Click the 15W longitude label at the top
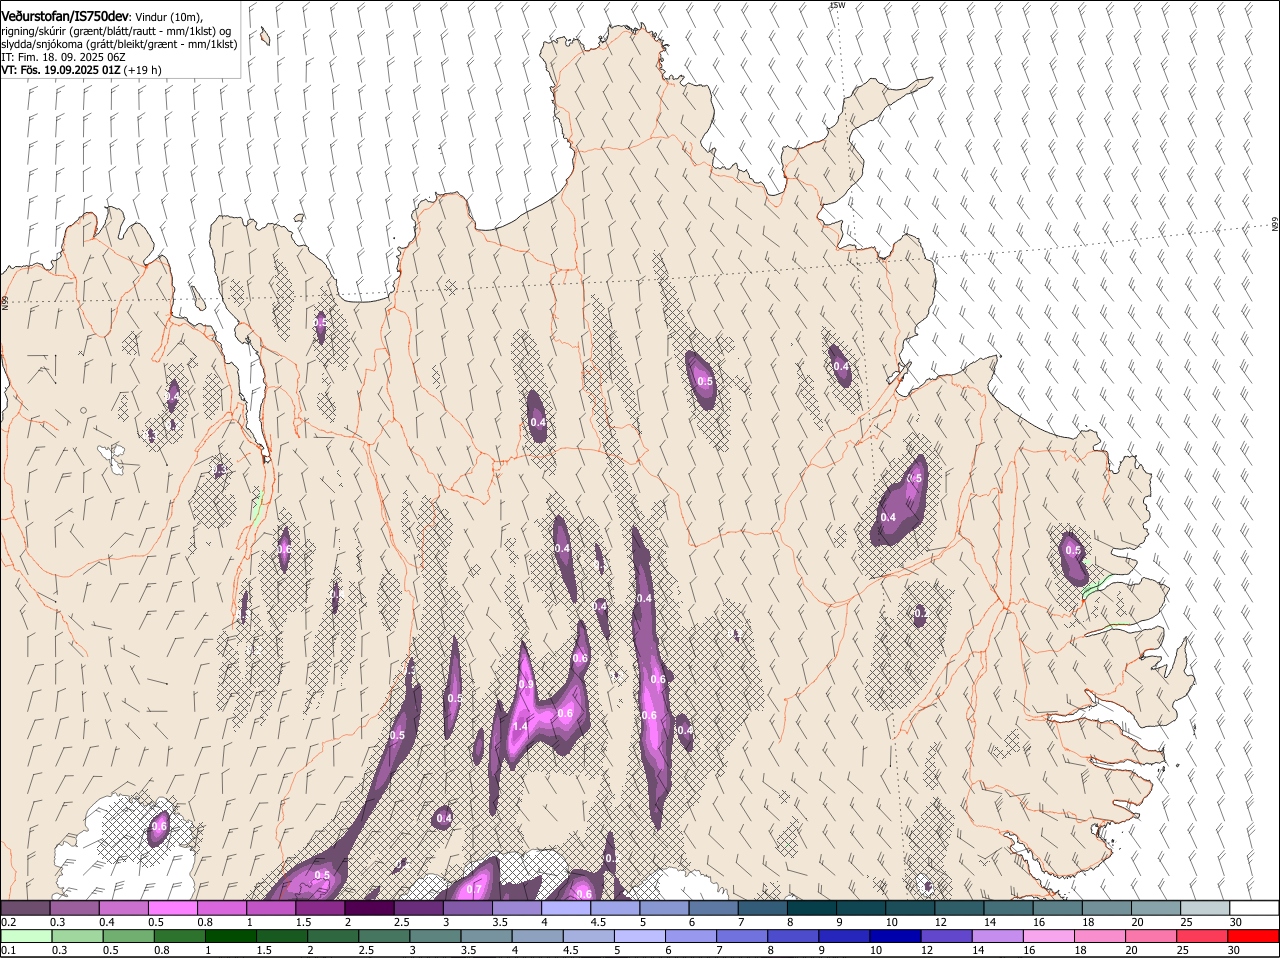The height and width of the screenshot is (958, 1280). coord(837,5)
